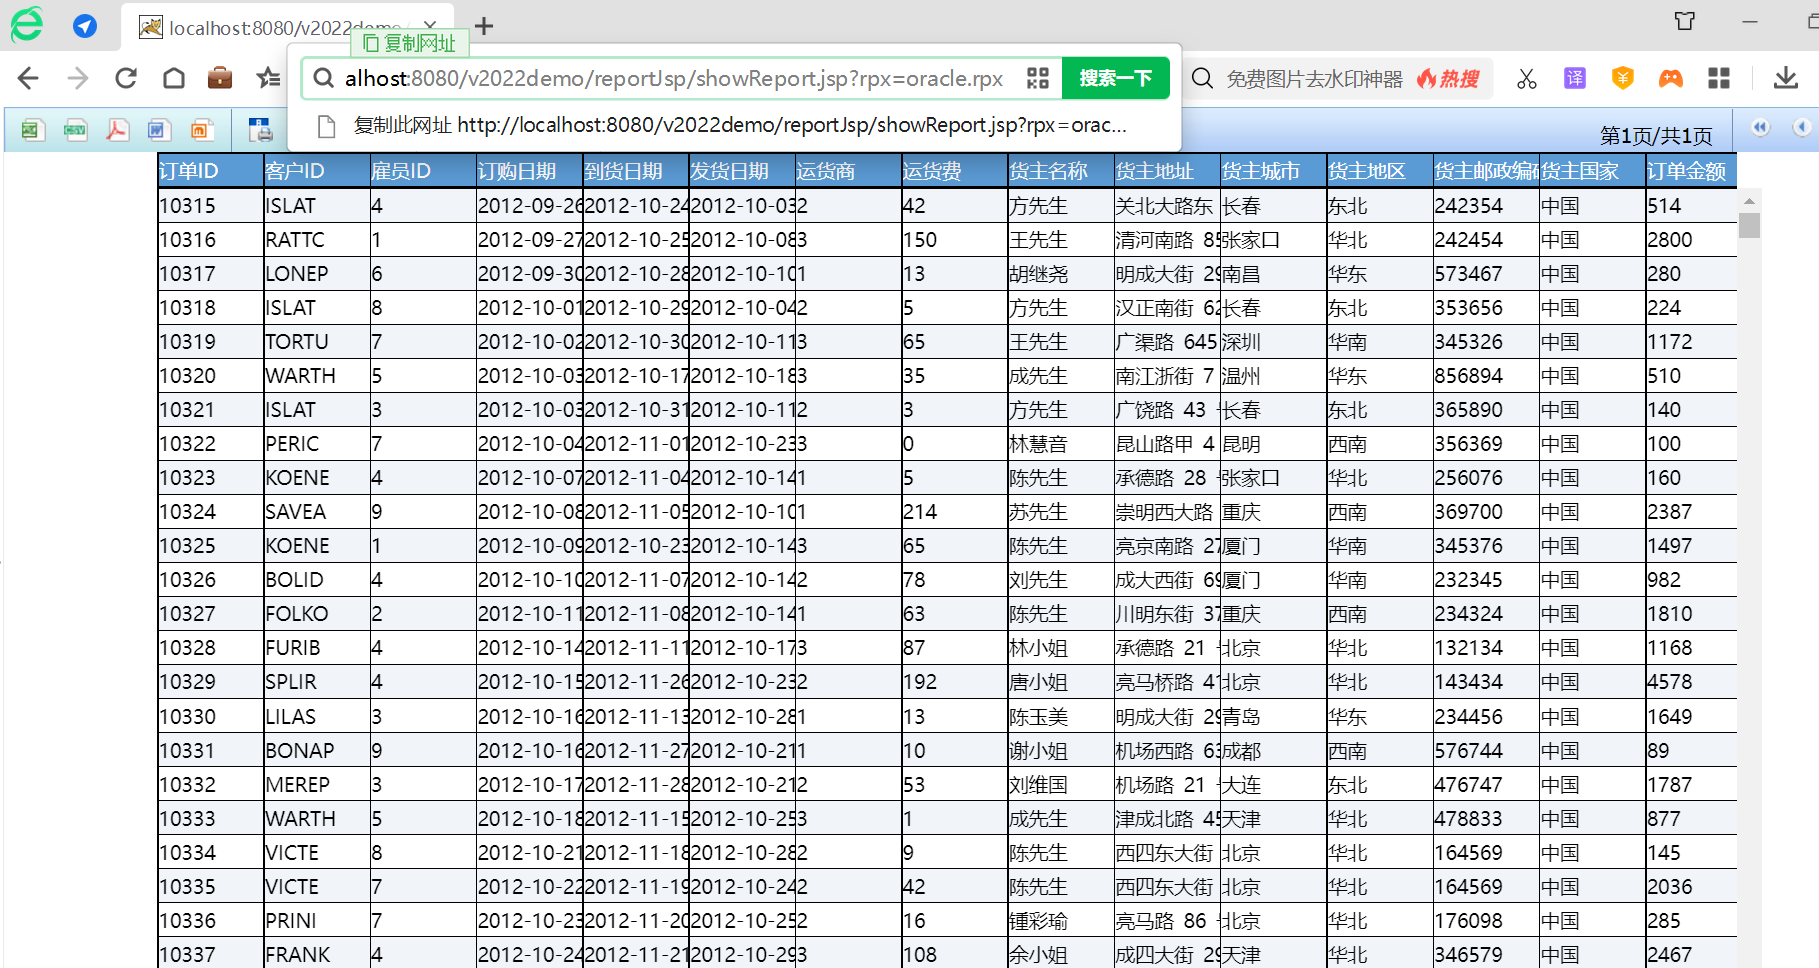Click the 免费图片去水印神器 search box
1819x968 pixels.
click(x=1314, y=78)
